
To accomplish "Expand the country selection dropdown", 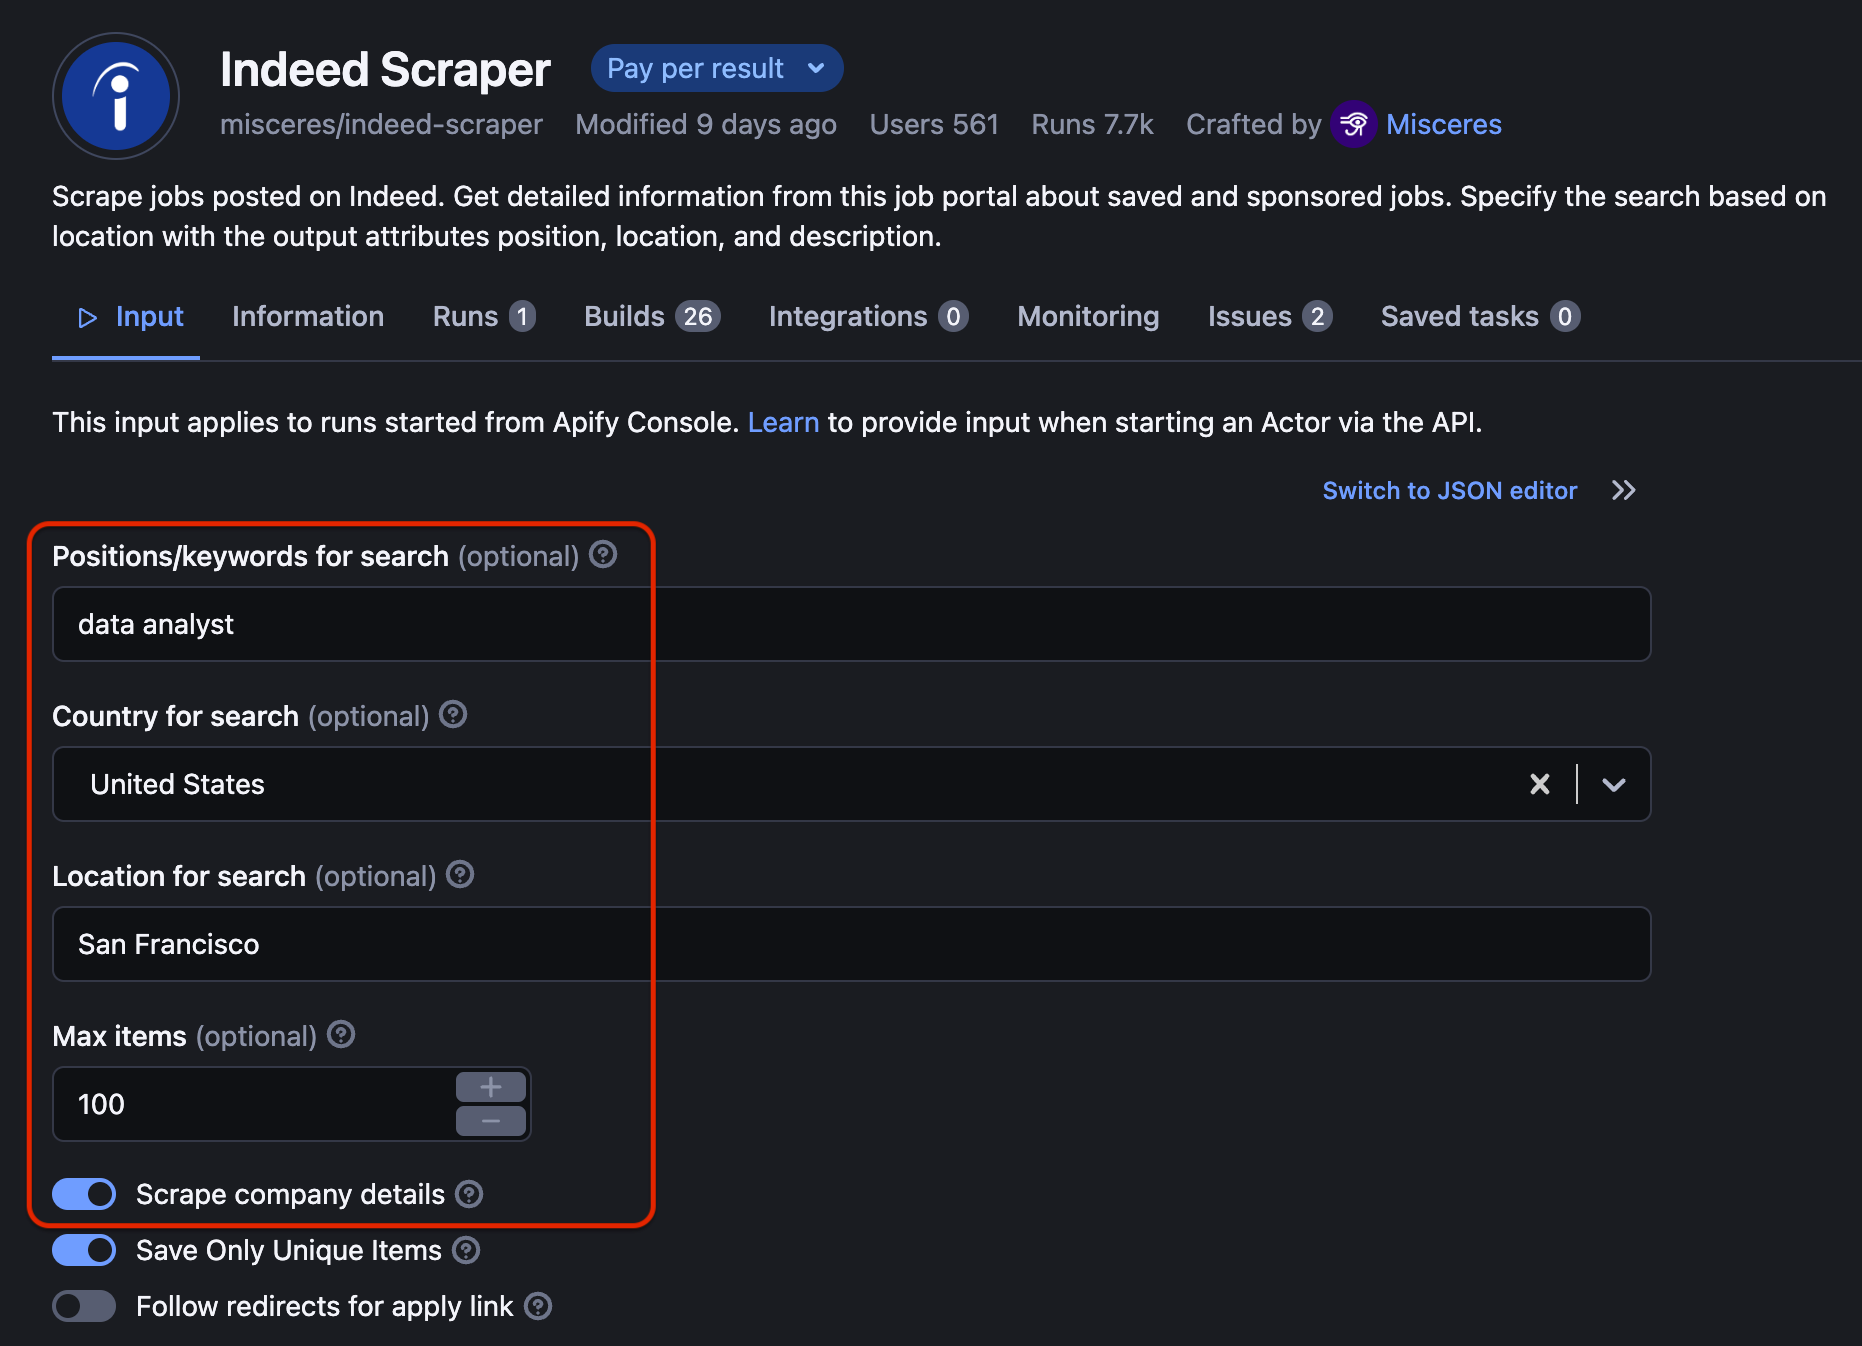I will (1612, 784).
